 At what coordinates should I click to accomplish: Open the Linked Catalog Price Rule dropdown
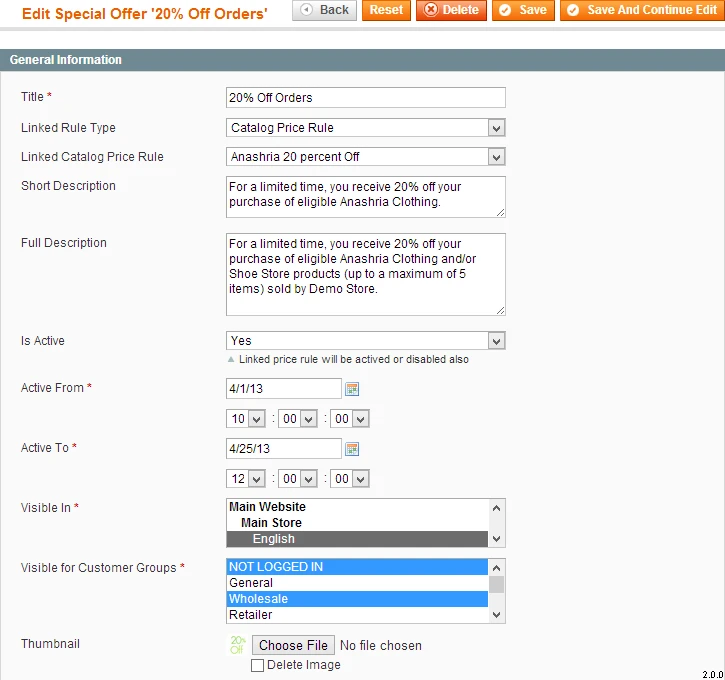click(366, 157)
